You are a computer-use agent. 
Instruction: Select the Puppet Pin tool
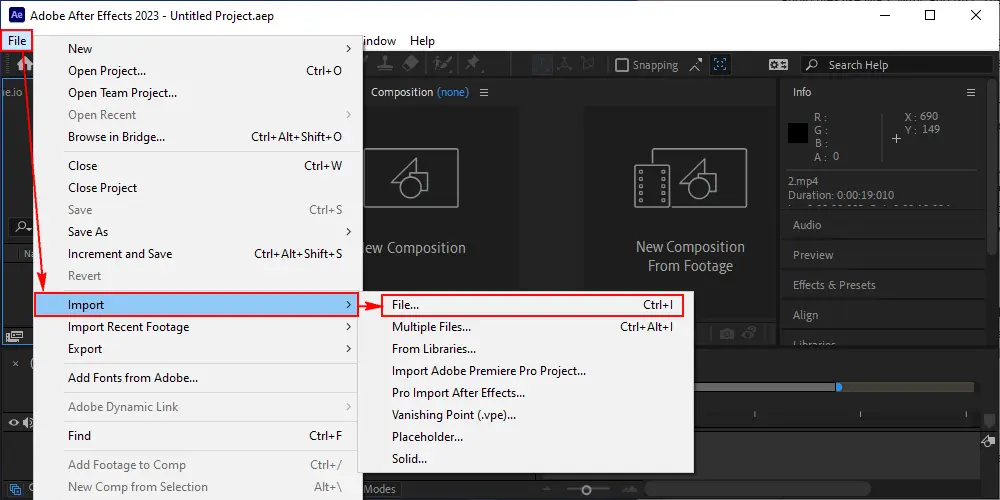pos(472,64)
